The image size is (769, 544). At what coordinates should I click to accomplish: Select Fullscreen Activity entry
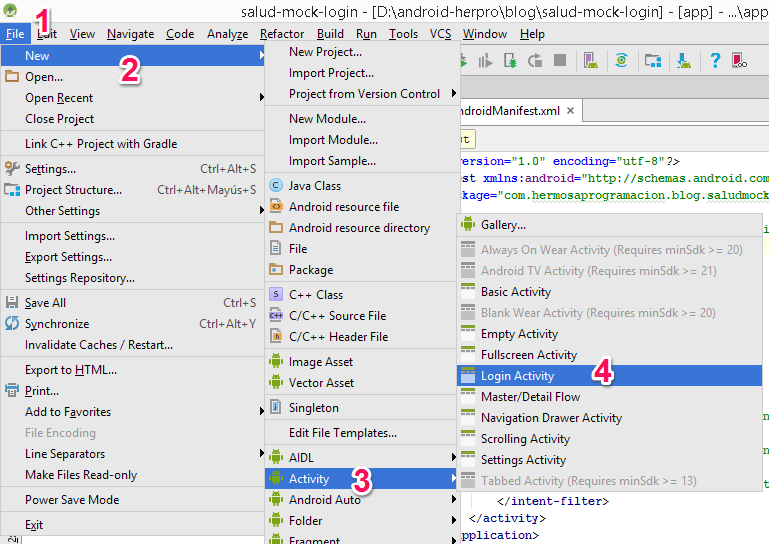coord(609,355)
